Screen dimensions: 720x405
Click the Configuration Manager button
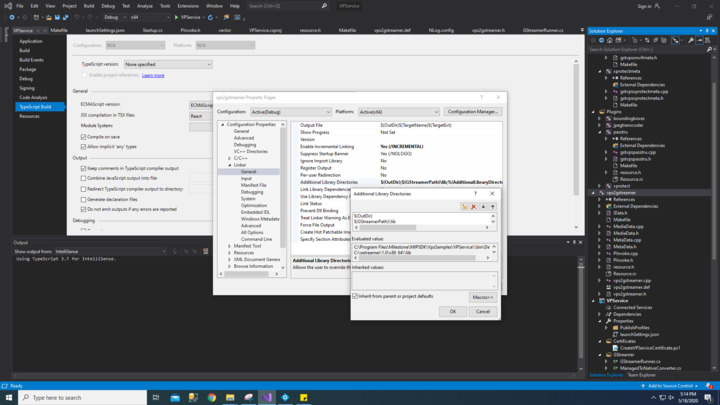473,112
